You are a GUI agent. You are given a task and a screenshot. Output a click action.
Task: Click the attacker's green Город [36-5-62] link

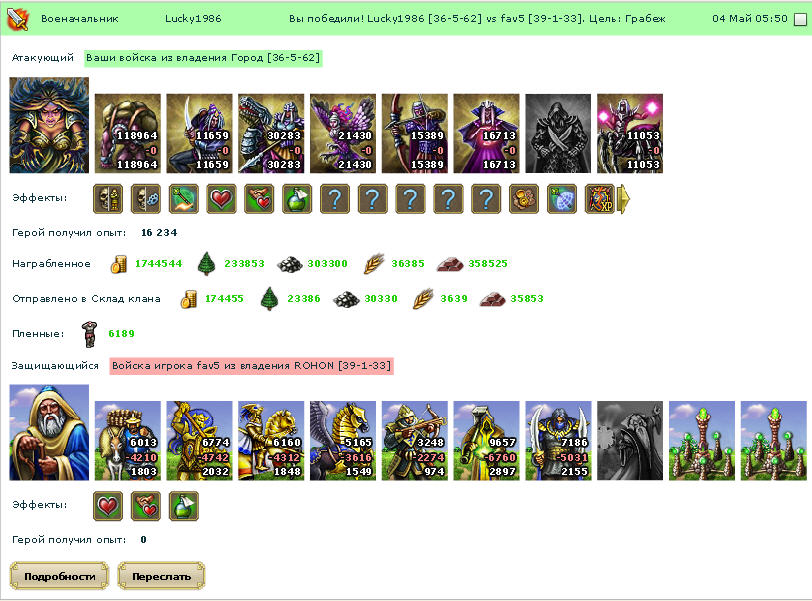tap(203, 58)
